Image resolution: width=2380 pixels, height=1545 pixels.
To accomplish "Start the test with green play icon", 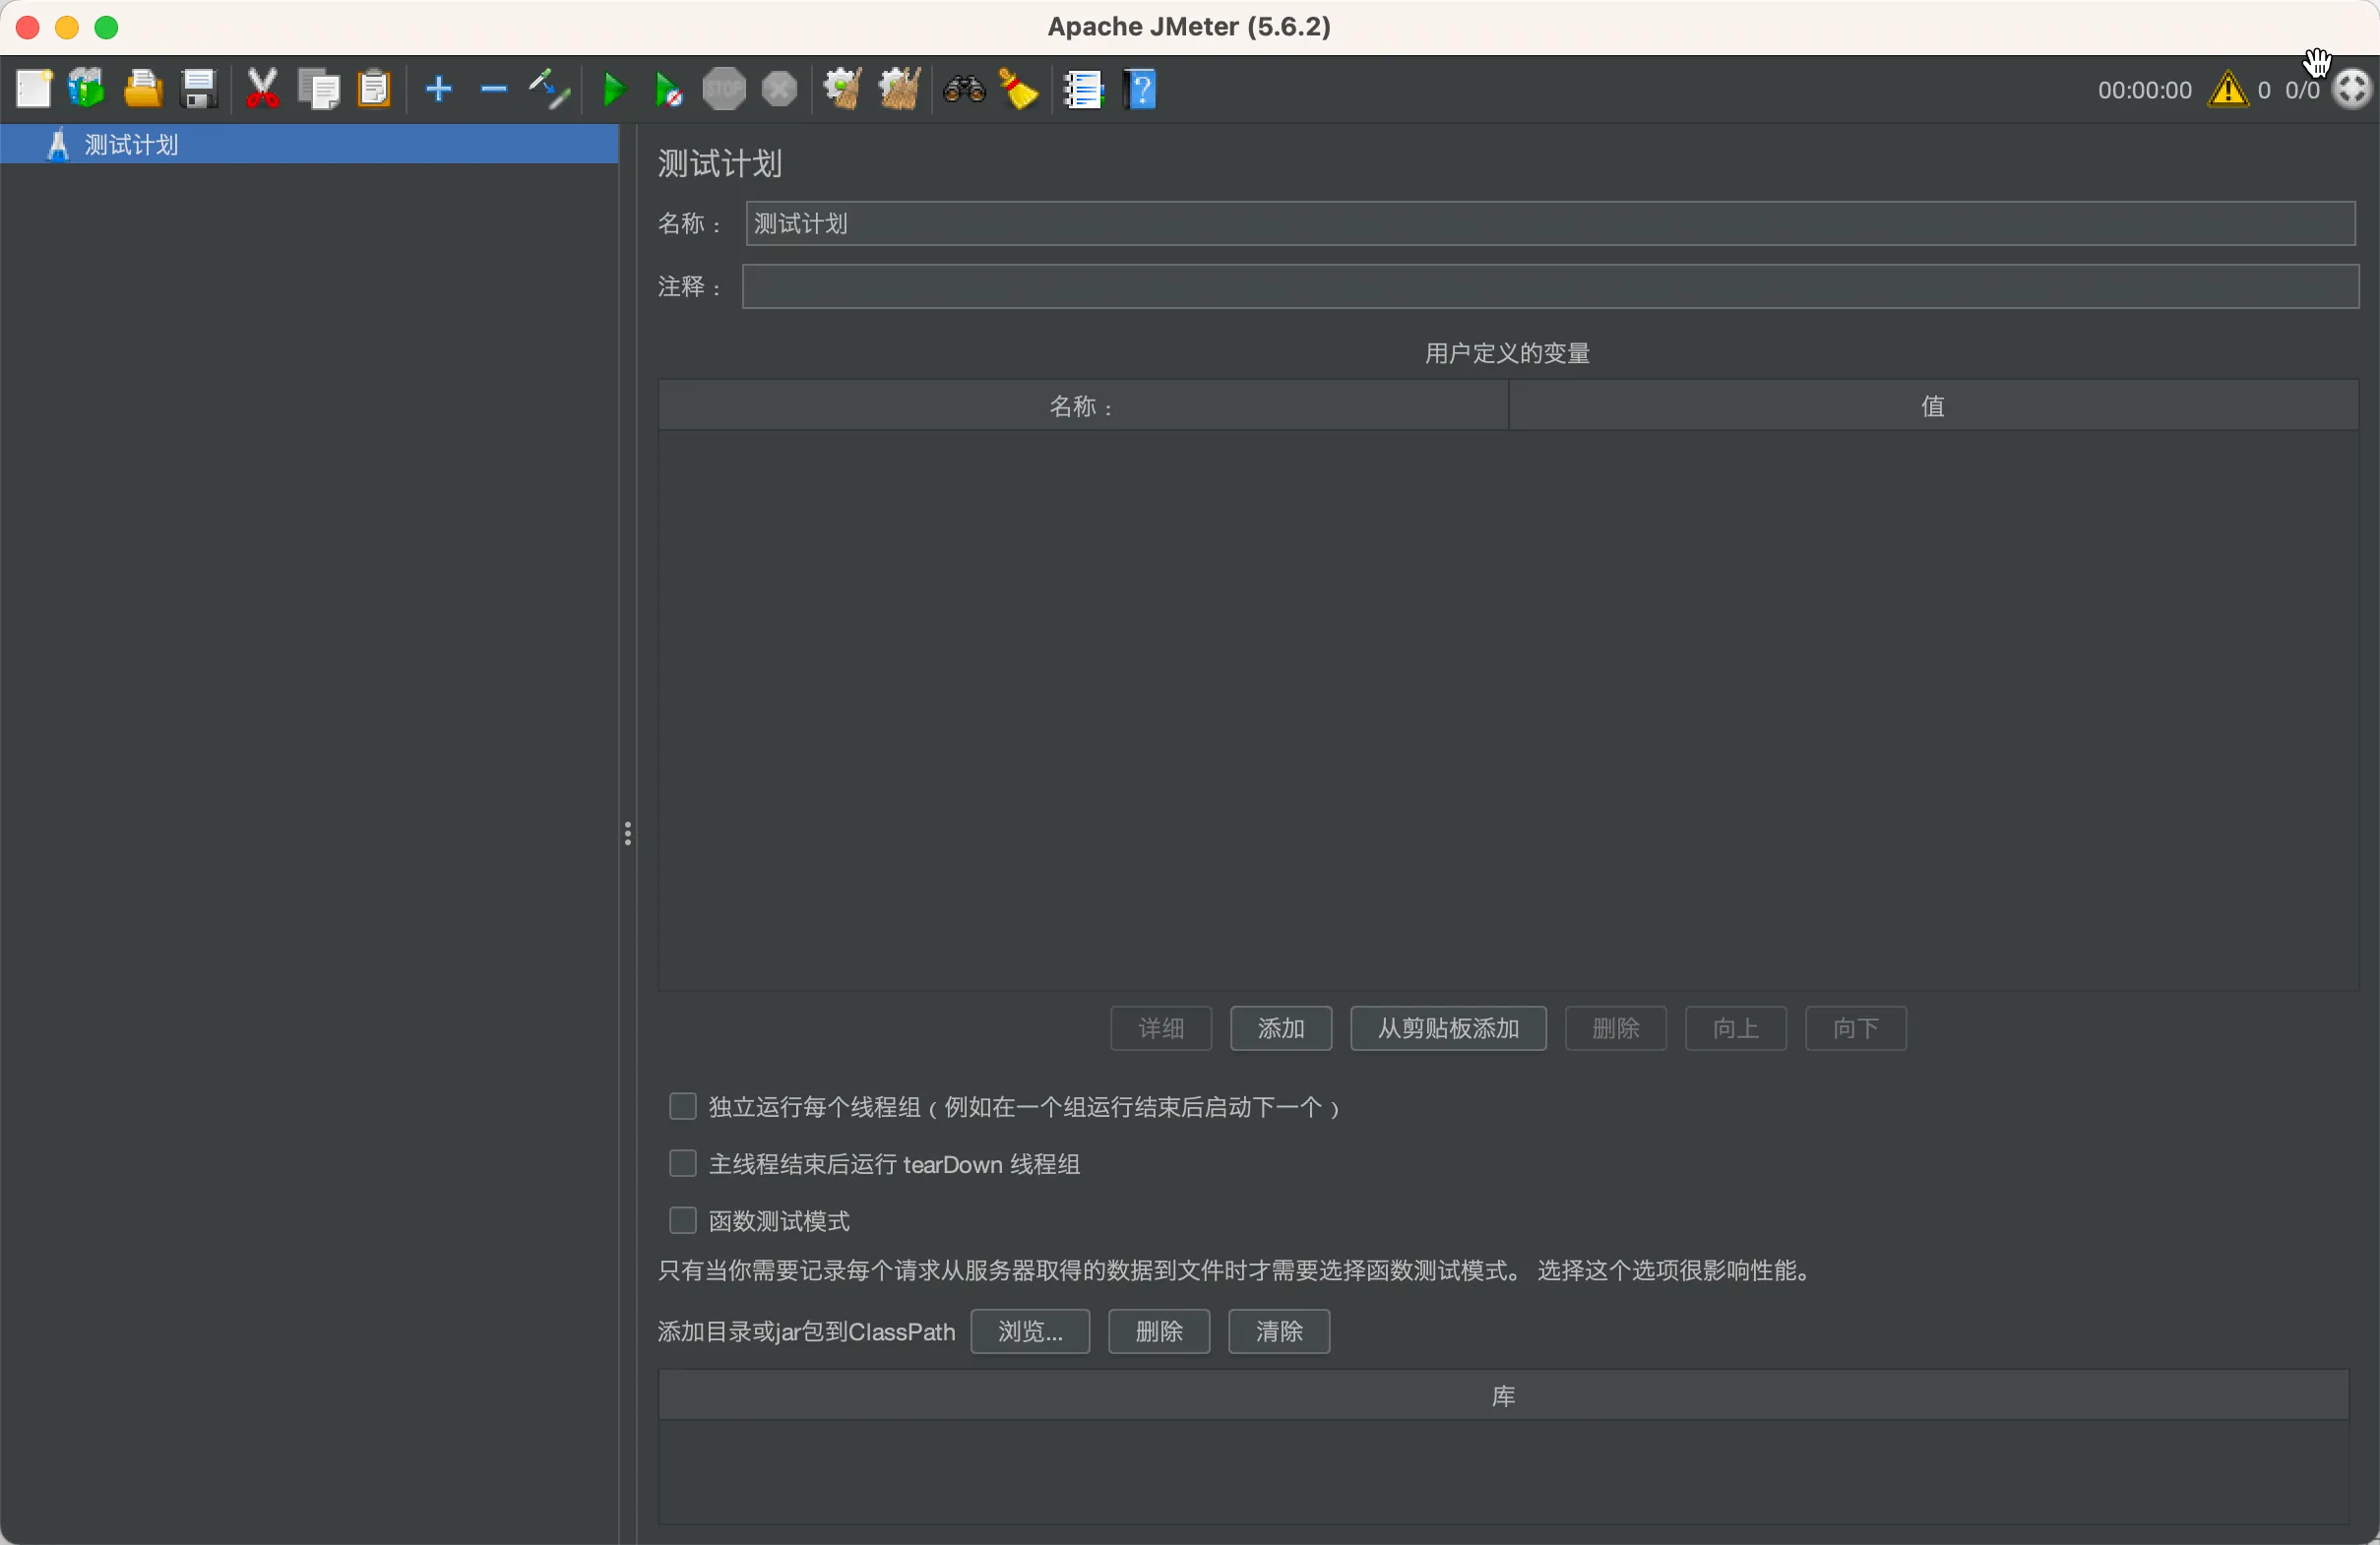I will click(x=614, y=89).
